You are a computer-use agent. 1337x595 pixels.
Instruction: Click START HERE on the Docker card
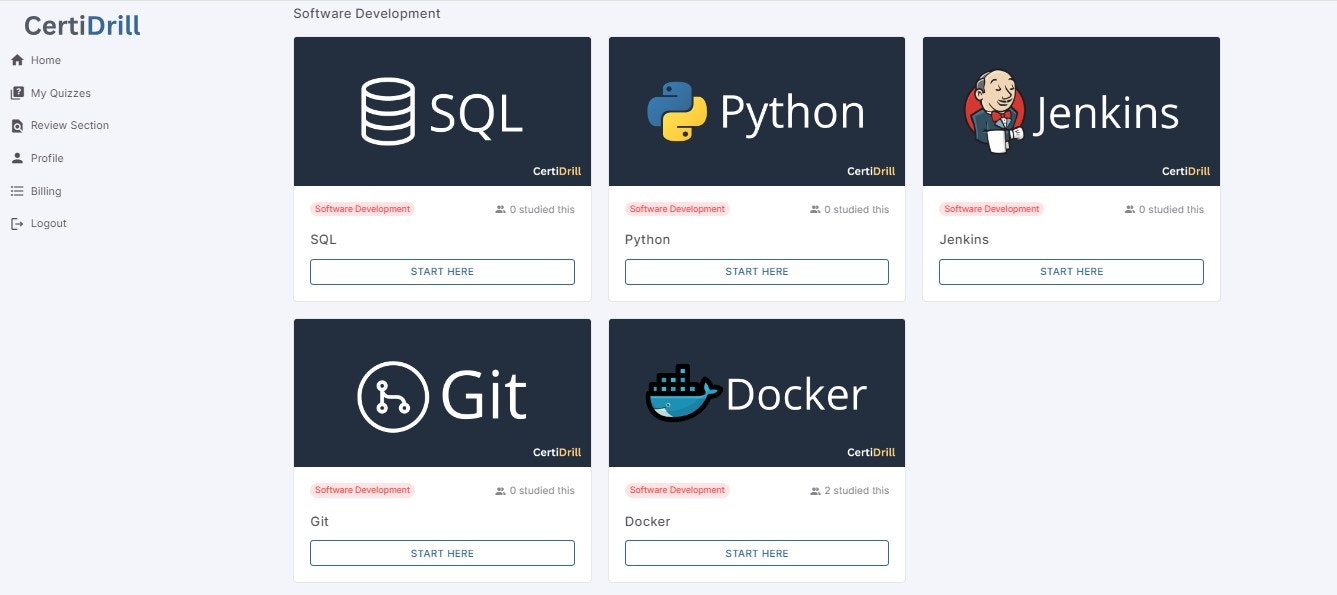point(757,553)
